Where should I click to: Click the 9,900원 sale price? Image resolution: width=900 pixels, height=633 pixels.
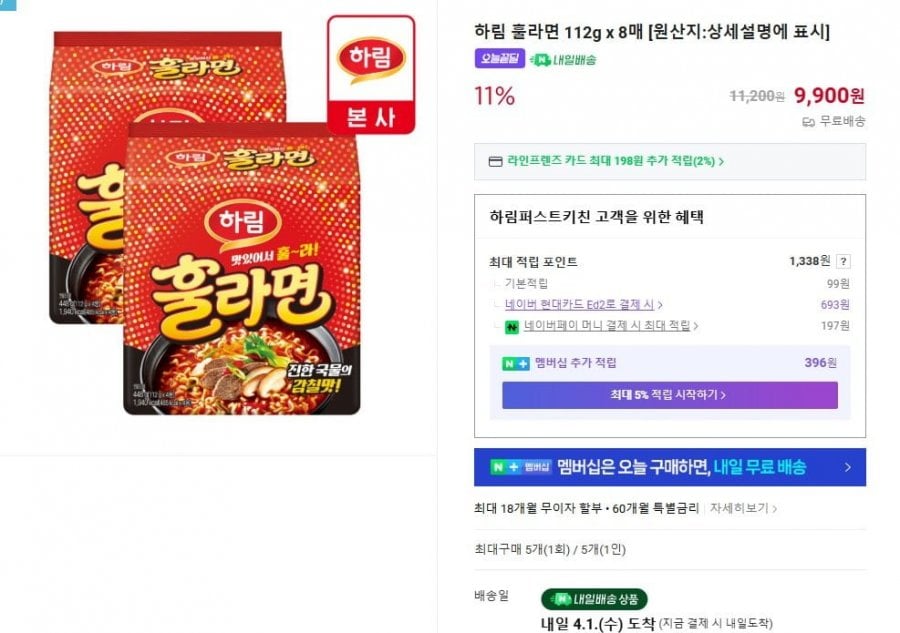(x=829, y=96)
